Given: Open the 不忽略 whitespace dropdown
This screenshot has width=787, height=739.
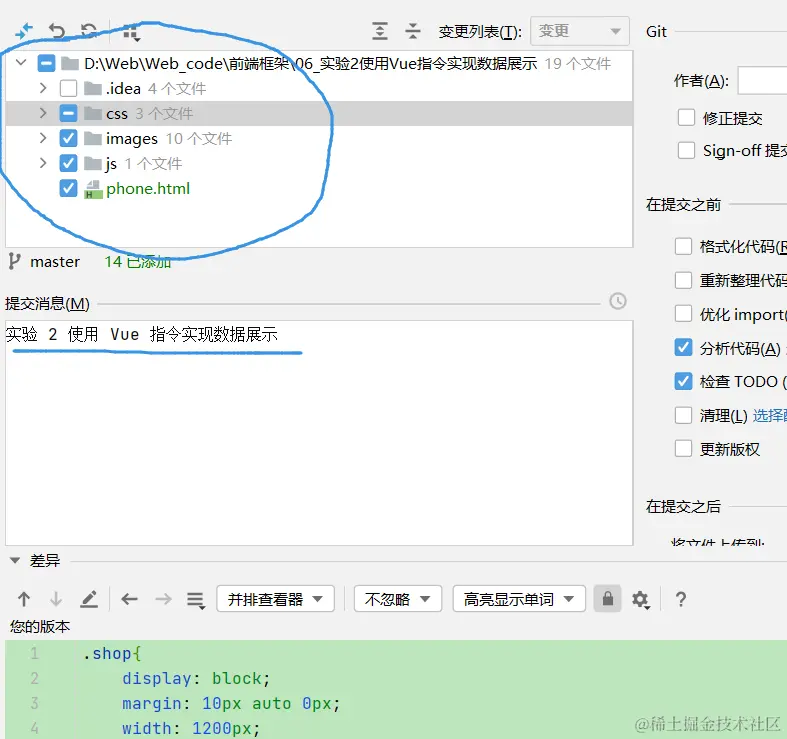Looking at the screenshot, I should [x=398, y=599].
